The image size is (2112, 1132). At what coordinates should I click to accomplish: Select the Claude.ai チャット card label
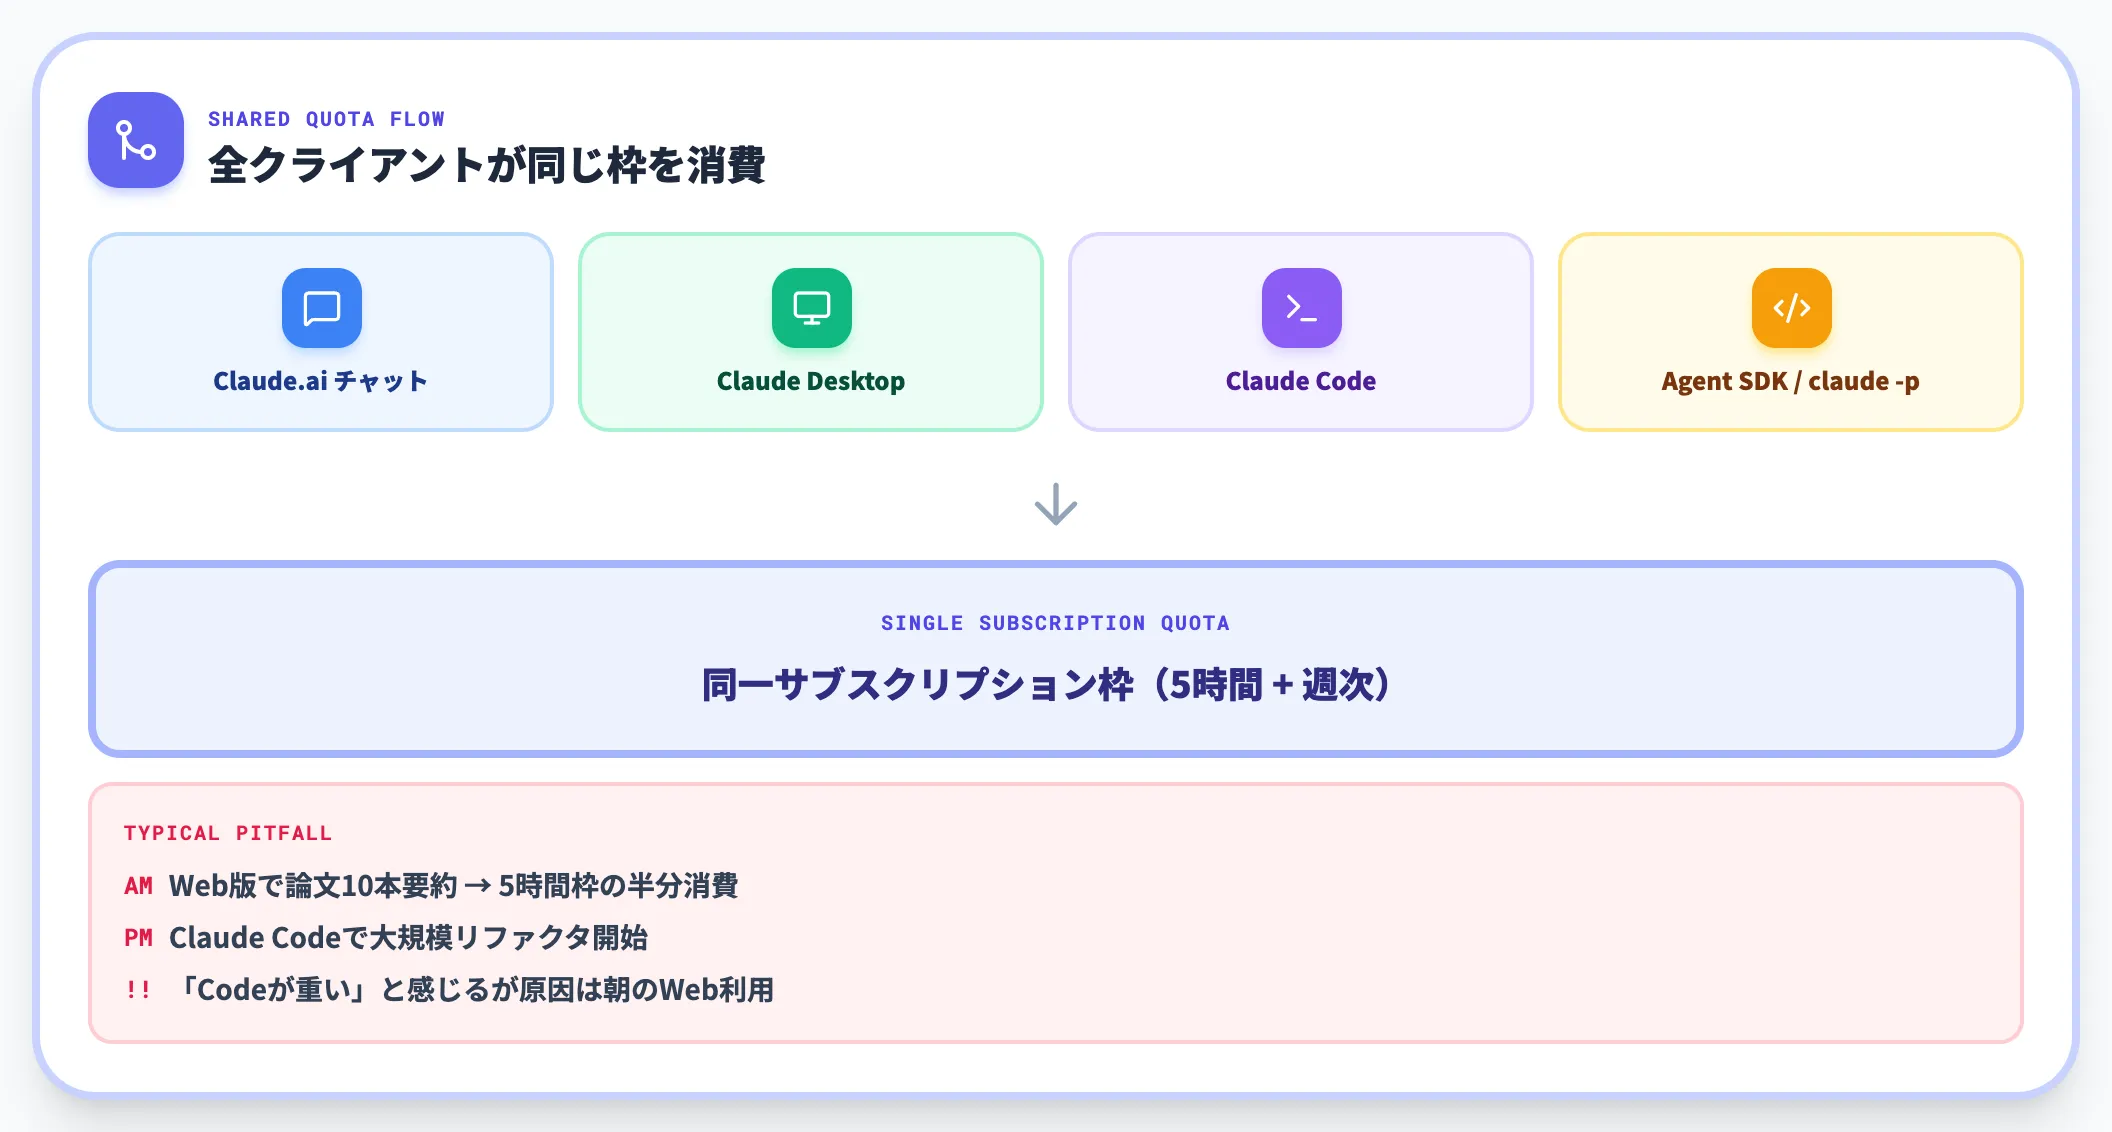(321, 381)
